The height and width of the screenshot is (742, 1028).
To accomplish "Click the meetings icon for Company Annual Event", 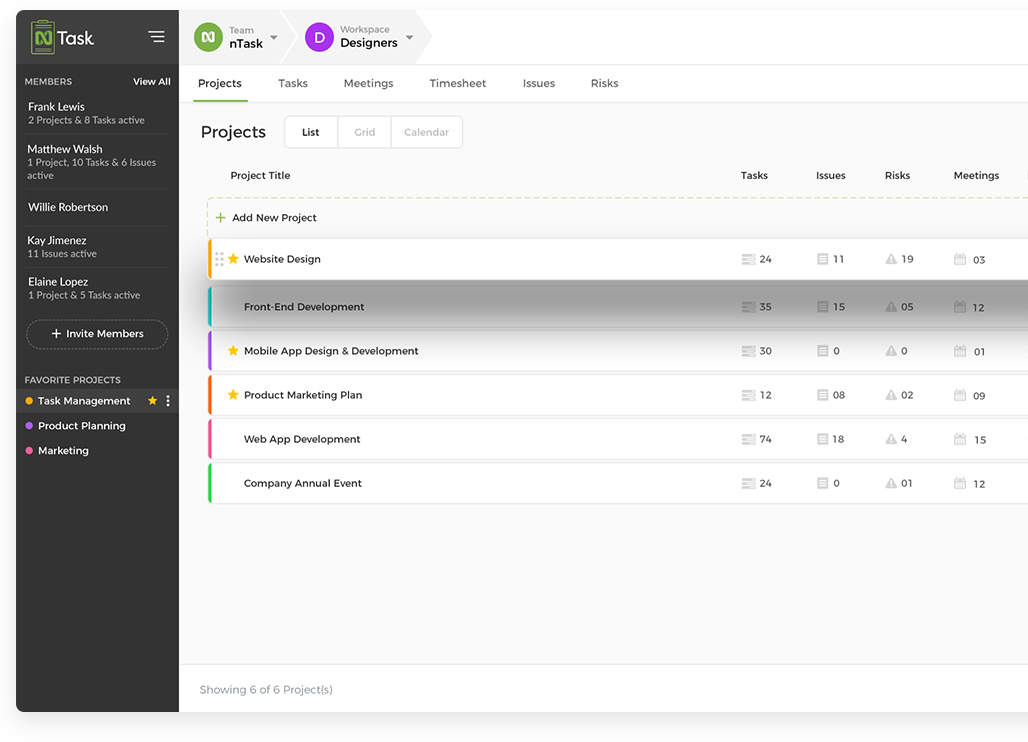I will tap(960, 483).
